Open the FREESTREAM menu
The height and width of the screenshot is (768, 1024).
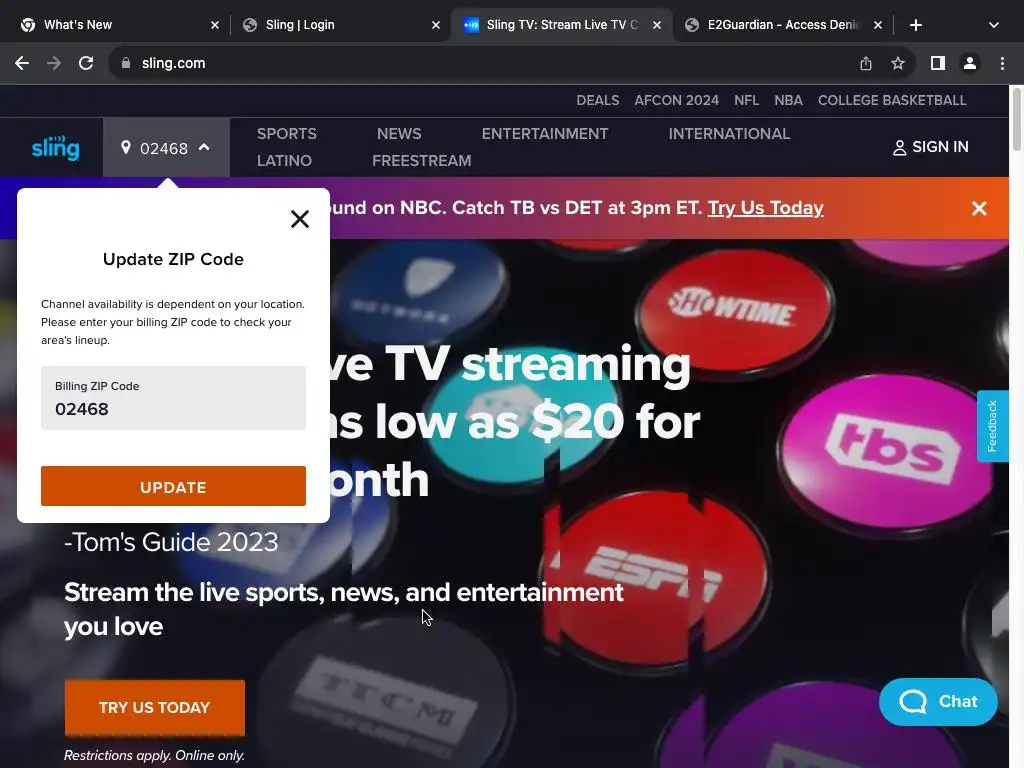tap(421, 161)
